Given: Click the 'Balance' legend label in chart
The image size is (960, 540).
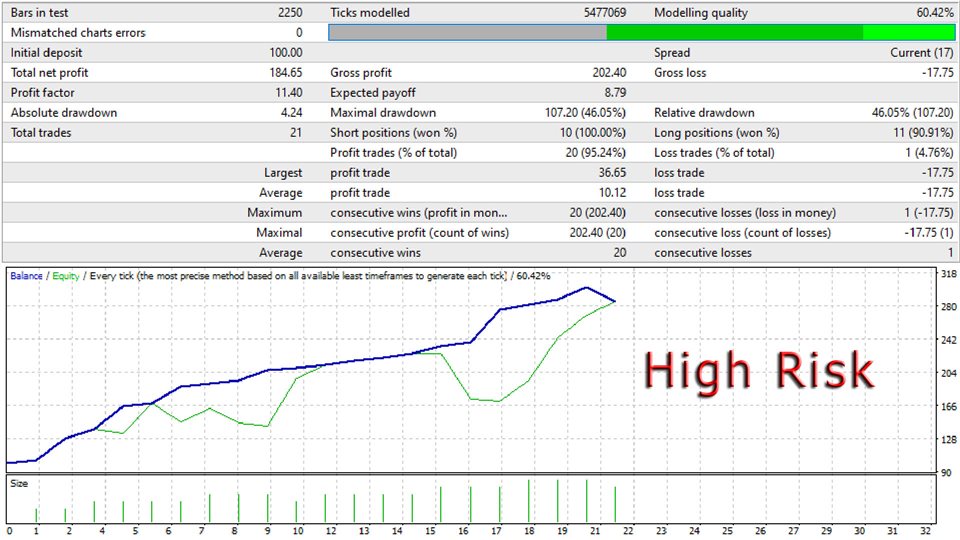Looking at the screenshot, I should tap(26, 276).
